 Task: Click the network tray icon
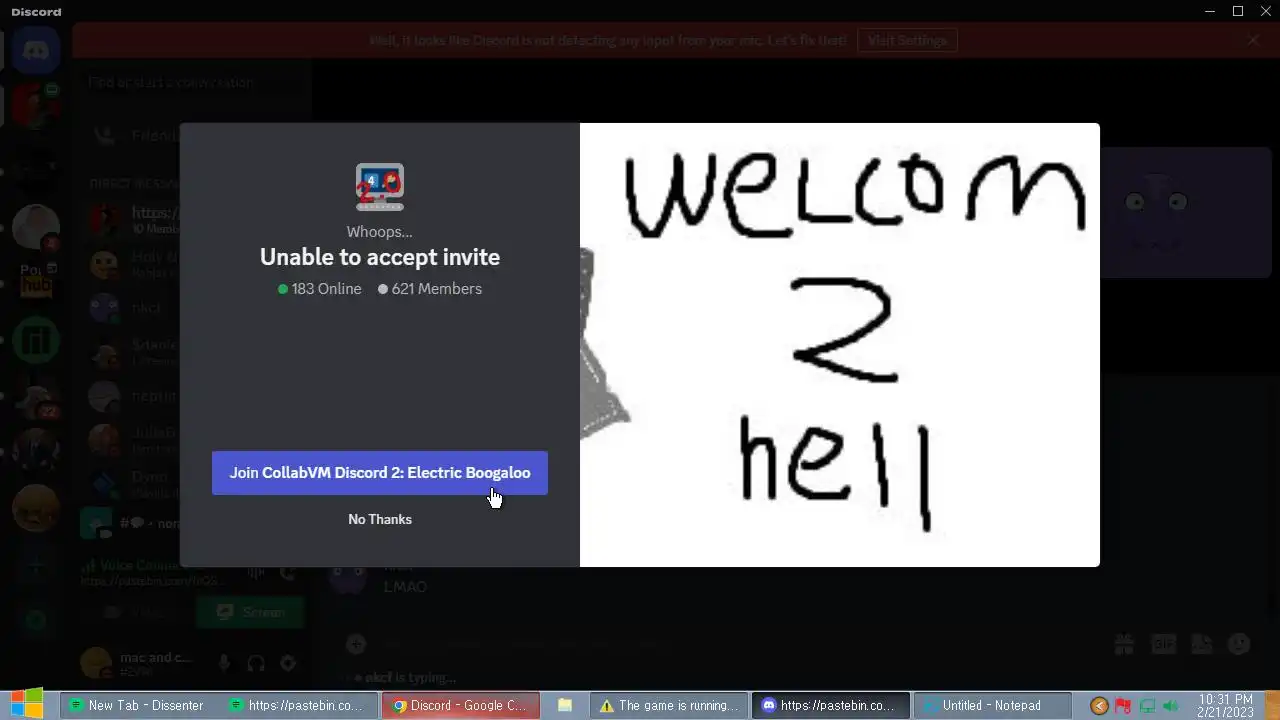(1147, 706)
